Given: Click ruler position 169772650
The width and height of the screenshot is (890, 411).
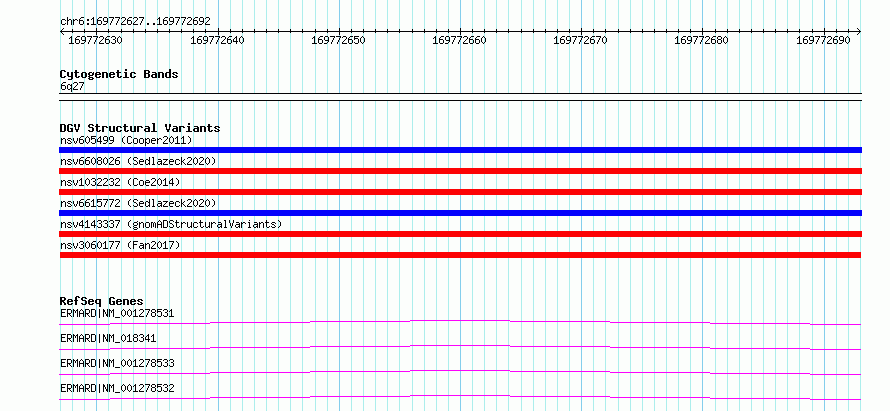Looking at the screenshot, I should click(338, 40).
